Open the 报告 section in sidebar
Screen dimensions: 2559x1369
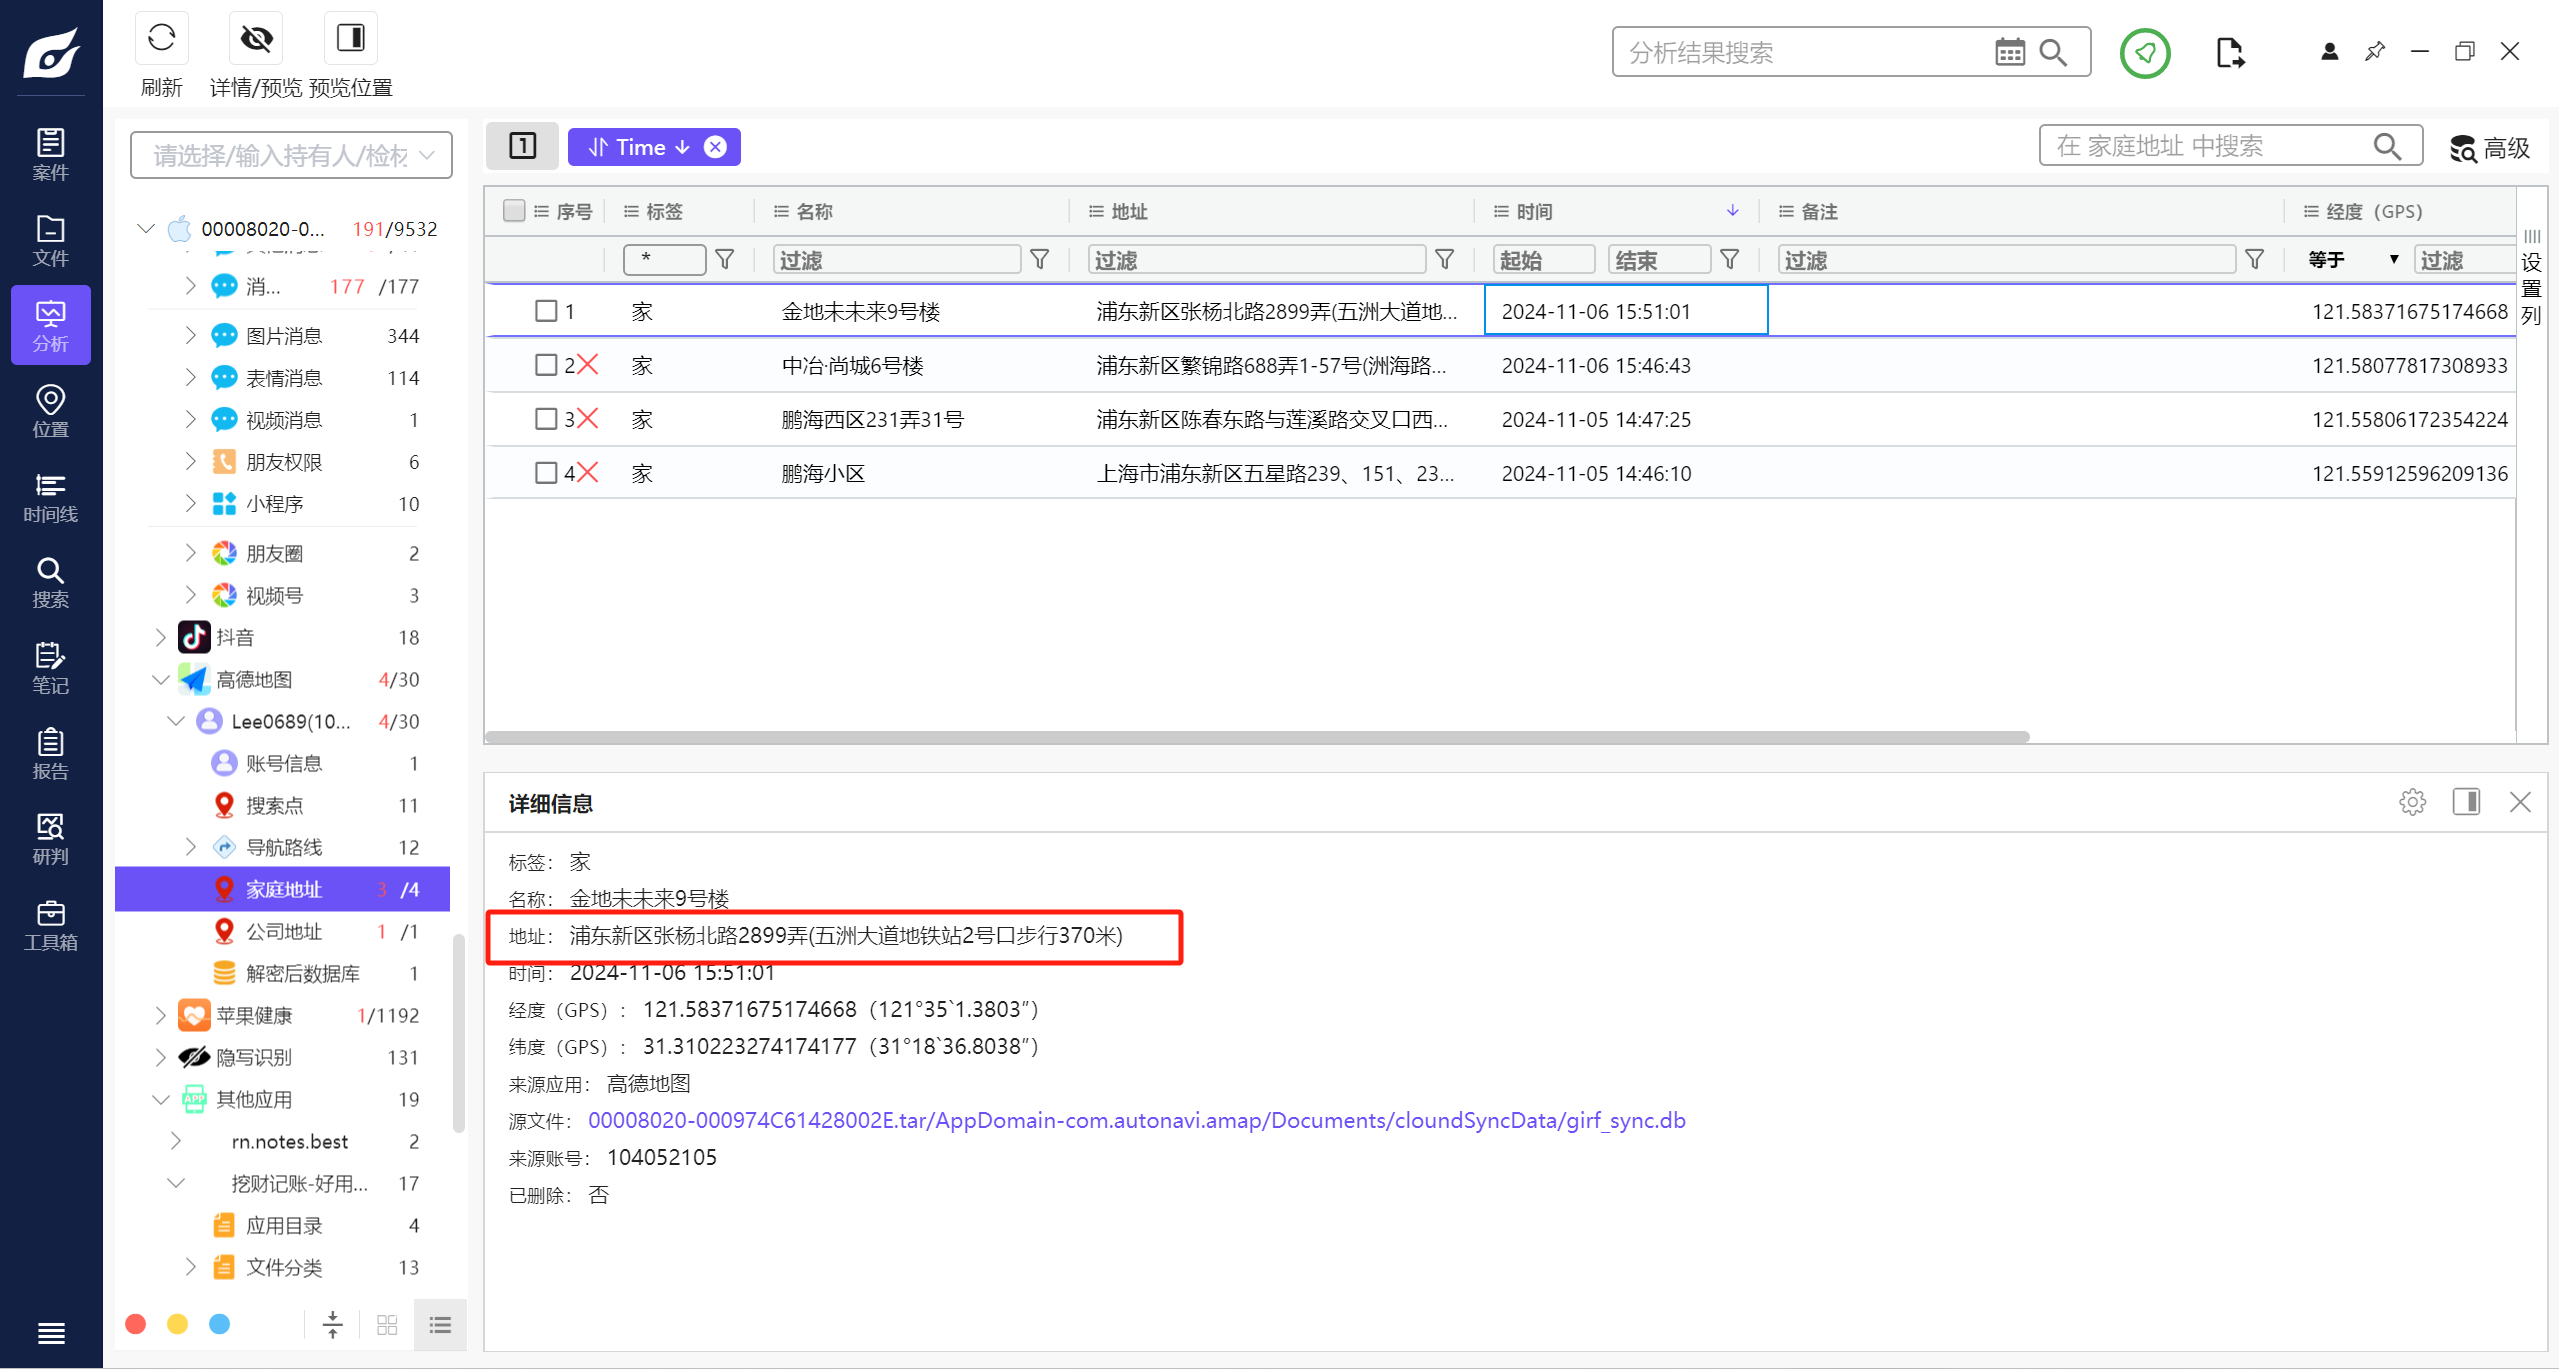coord(50,754)
